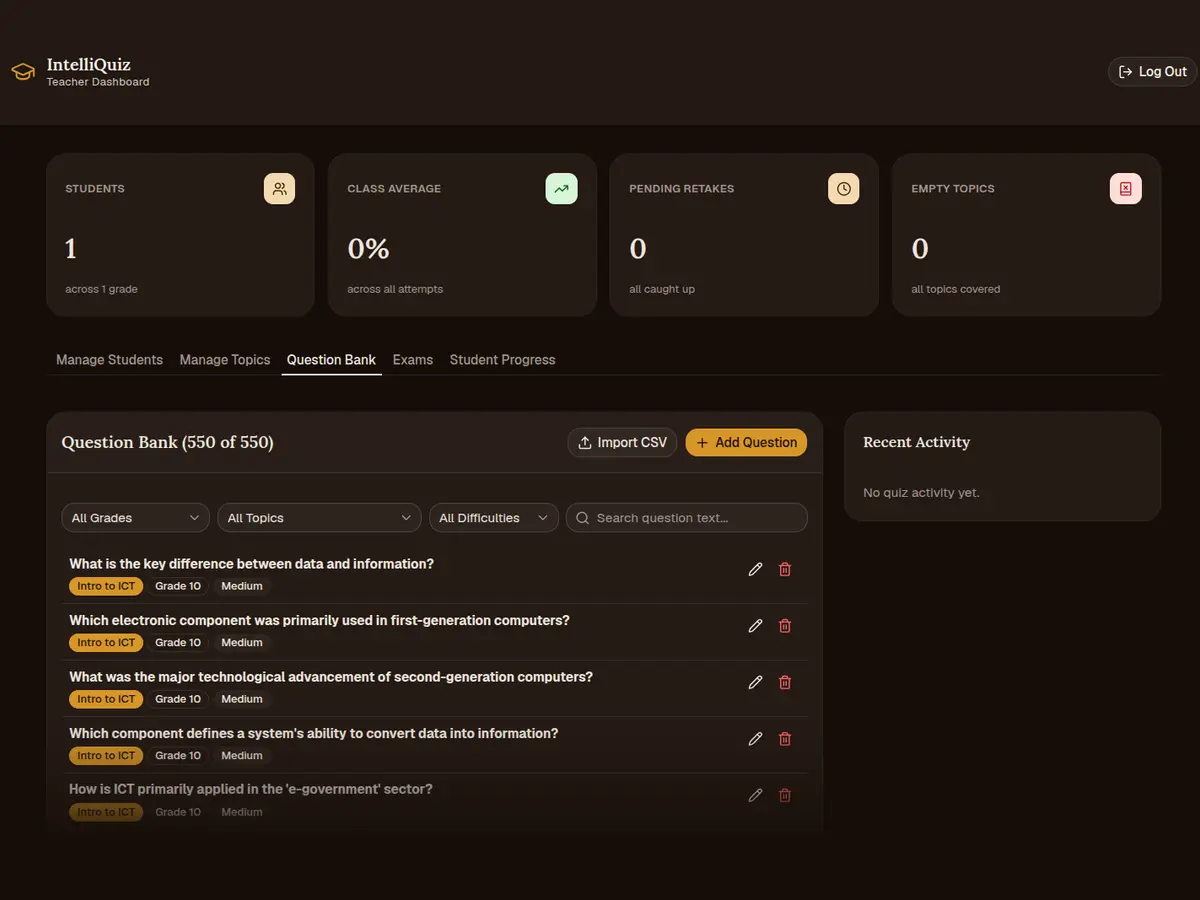Image resolution: width=1200 pixels, height=900 pixels.
Task: Click 'Which electronic component was primarily used' question text
Action: click(x=319, y=620)
